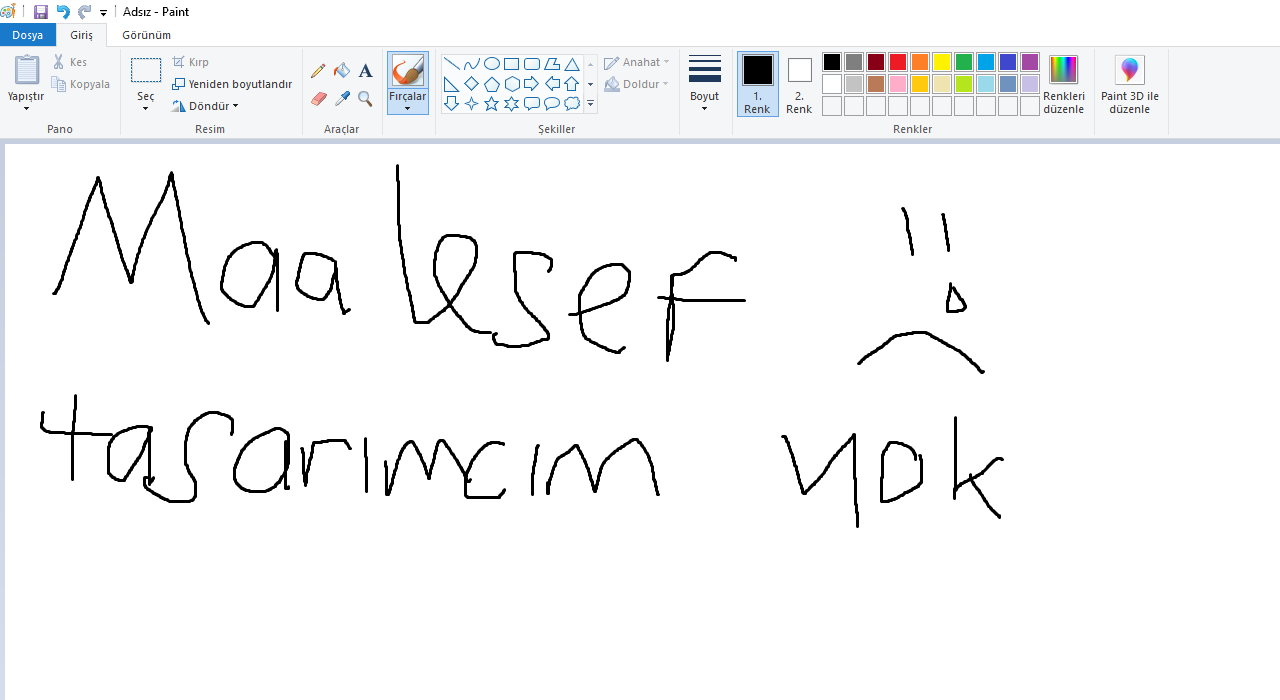The width and height of the screenshot is (1280, 700).
Task: Open the Dosya menu
Action: [28, 35]
